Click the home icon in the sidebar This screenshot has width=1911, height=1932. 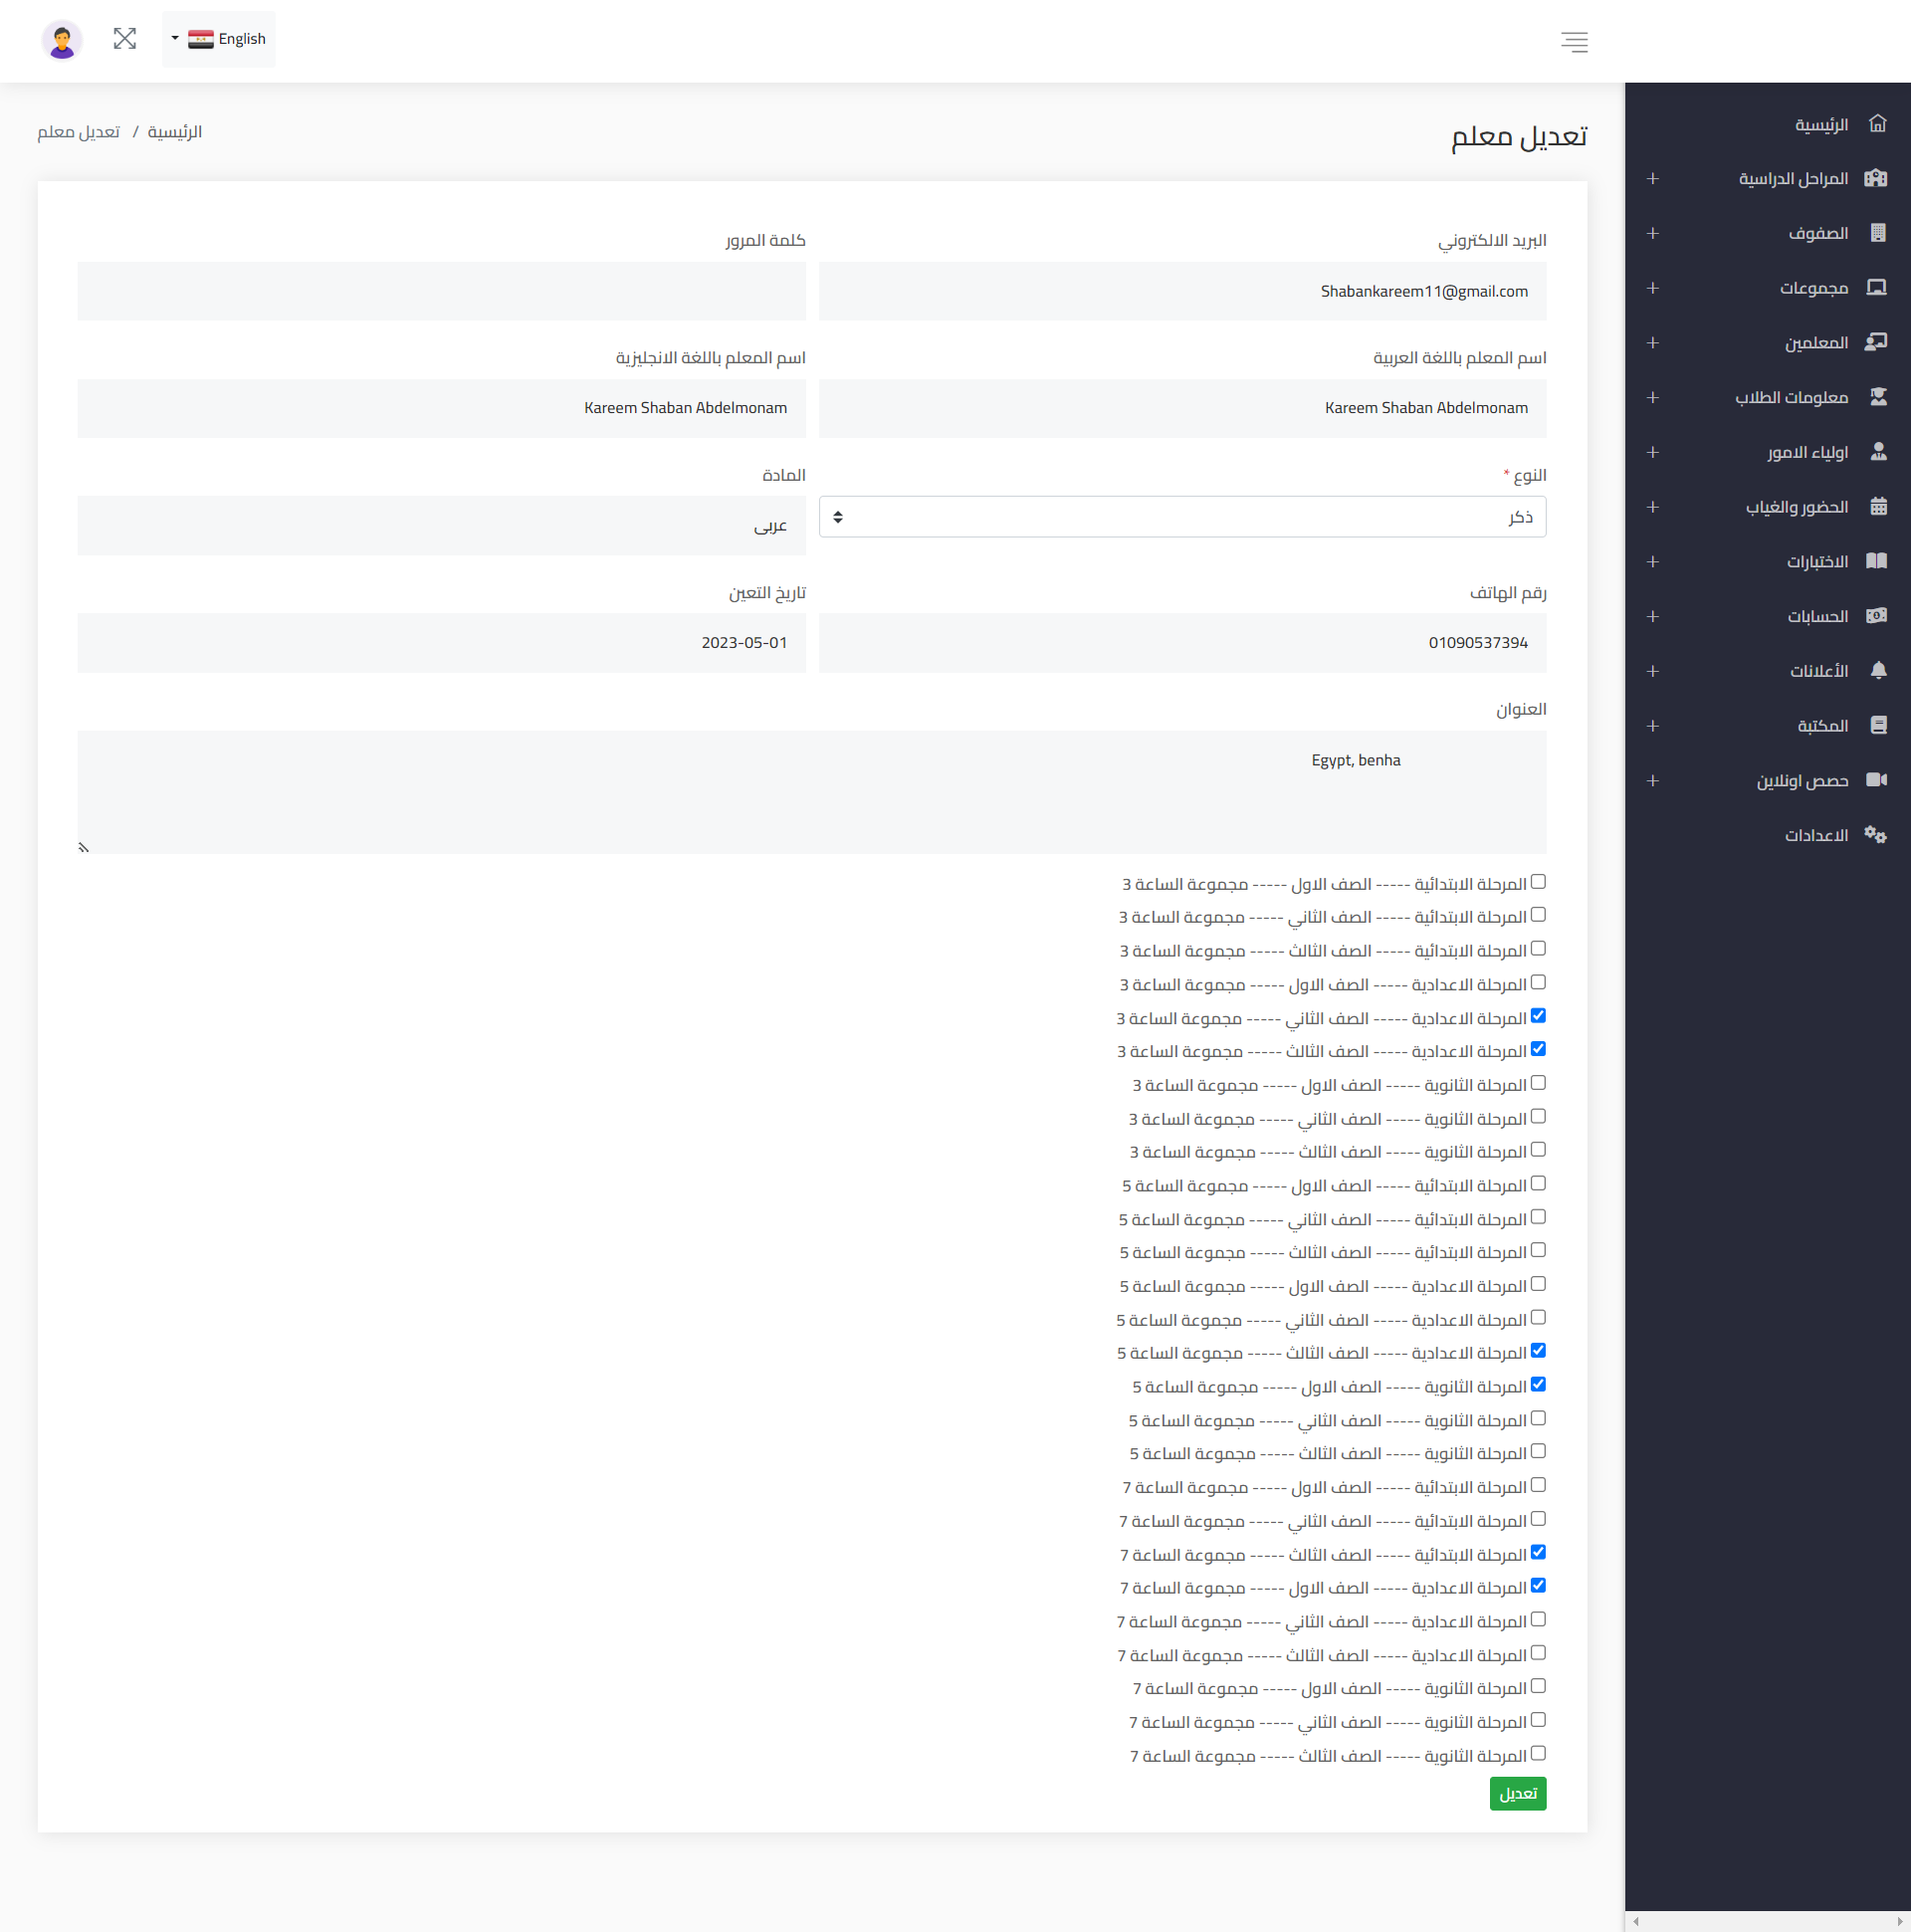pyautogui.click(x=1877, y=124)
